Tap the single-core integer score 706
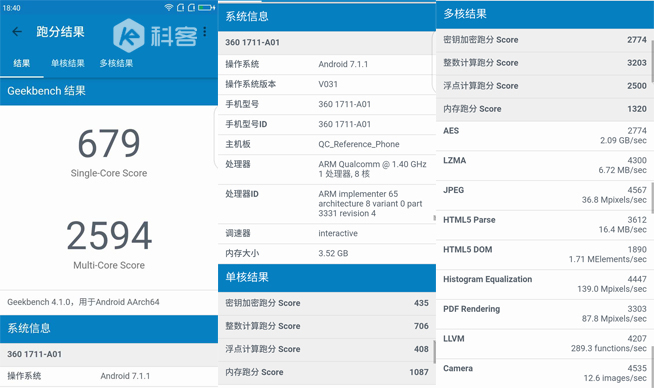The image size is (654, 388). [x=421, y=326]
